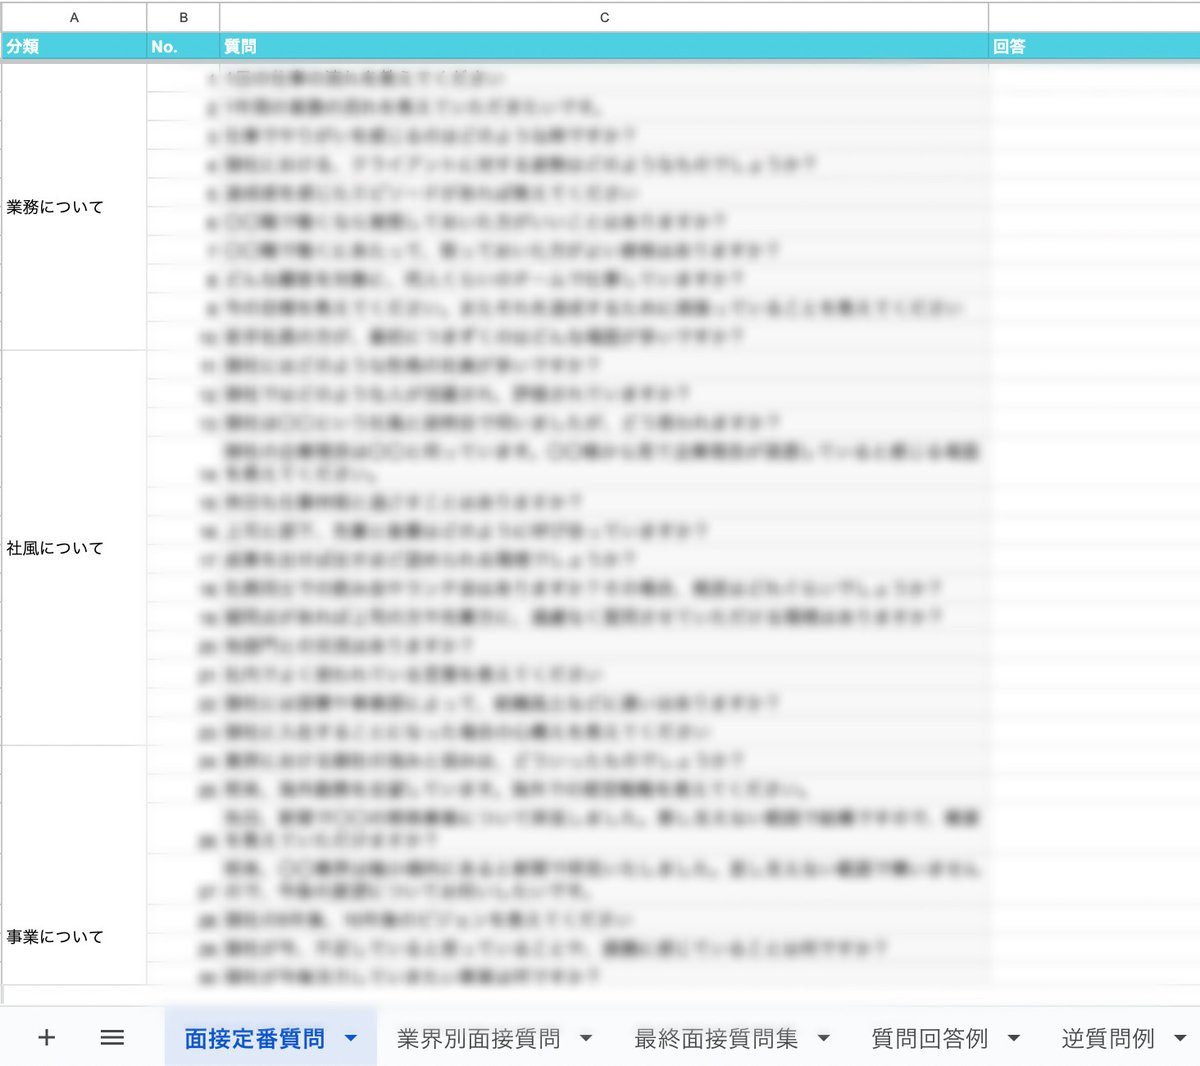Open the 業界別面接質問 tab dropdown arrow
The width and height of the screenshot is (1200, 1066).
(586, 1038)
